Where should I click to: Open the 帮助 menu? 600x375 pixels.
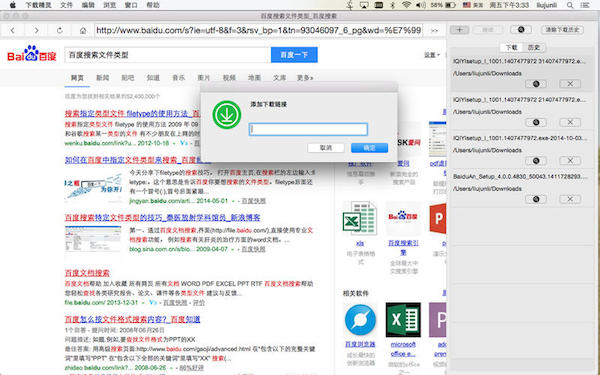[153, 5]
